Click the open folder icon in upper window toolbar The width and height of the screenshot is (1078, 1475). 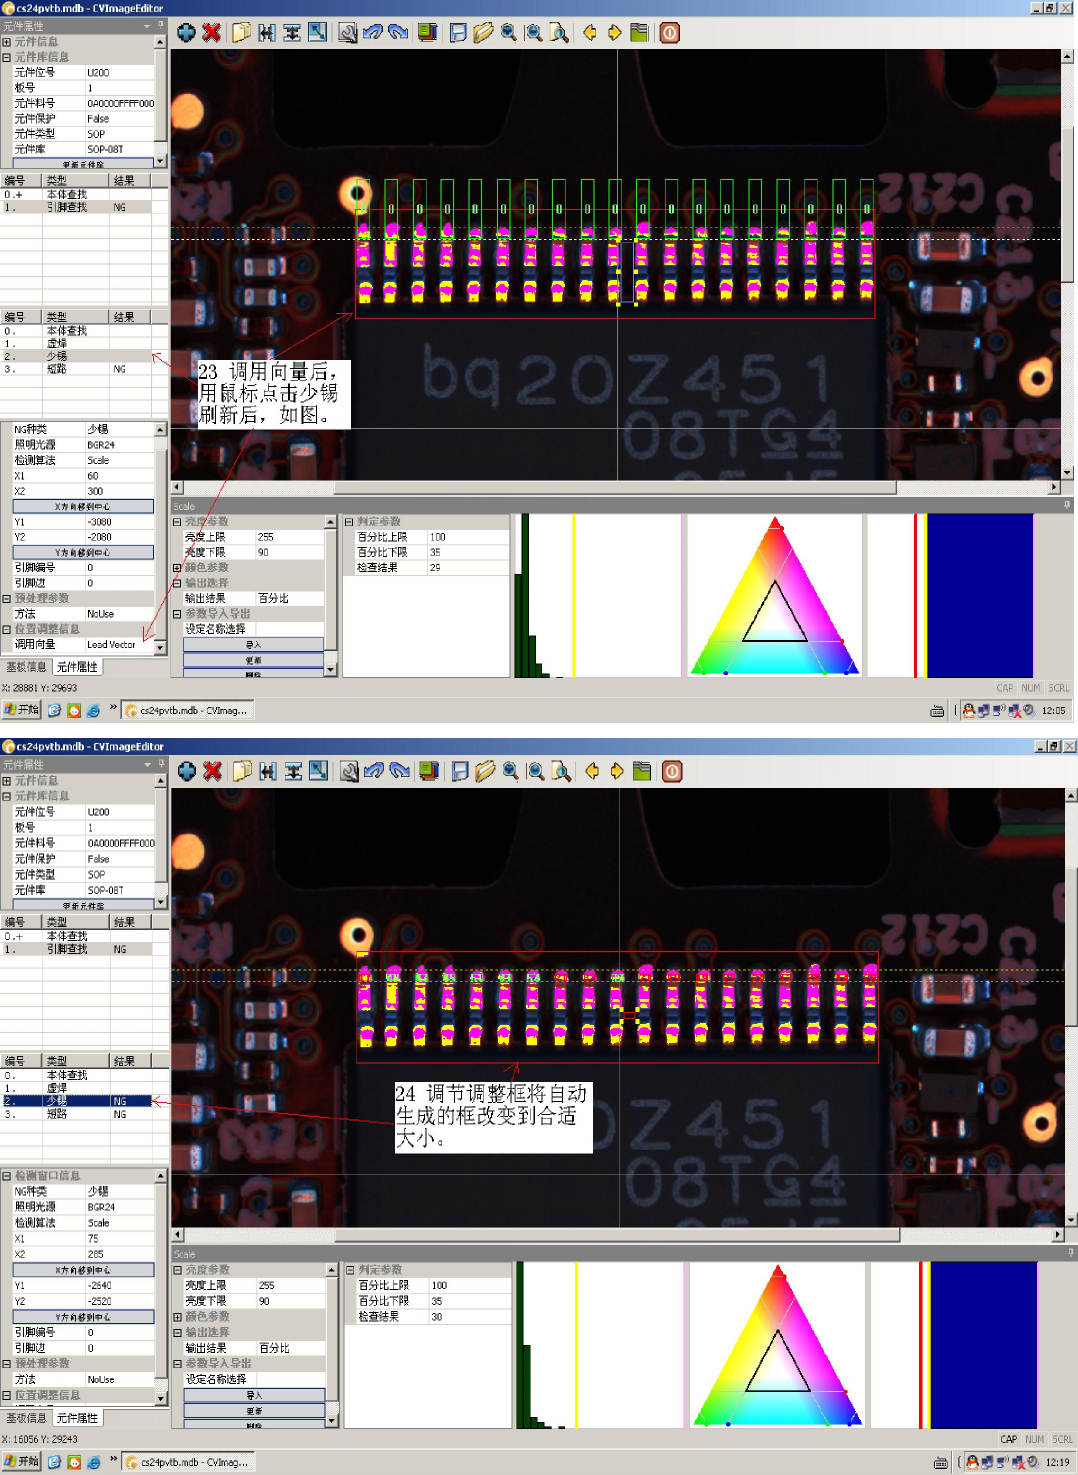tap(483, 33)
